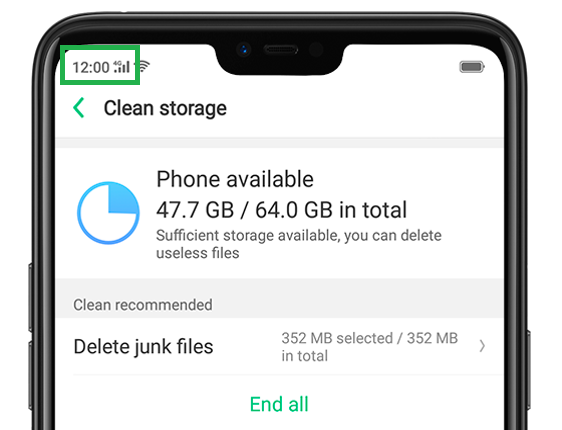The width and height of the screenshot is (562, 430).
Task: Click the blue storage pie chart icon
Action: [109, 213]
